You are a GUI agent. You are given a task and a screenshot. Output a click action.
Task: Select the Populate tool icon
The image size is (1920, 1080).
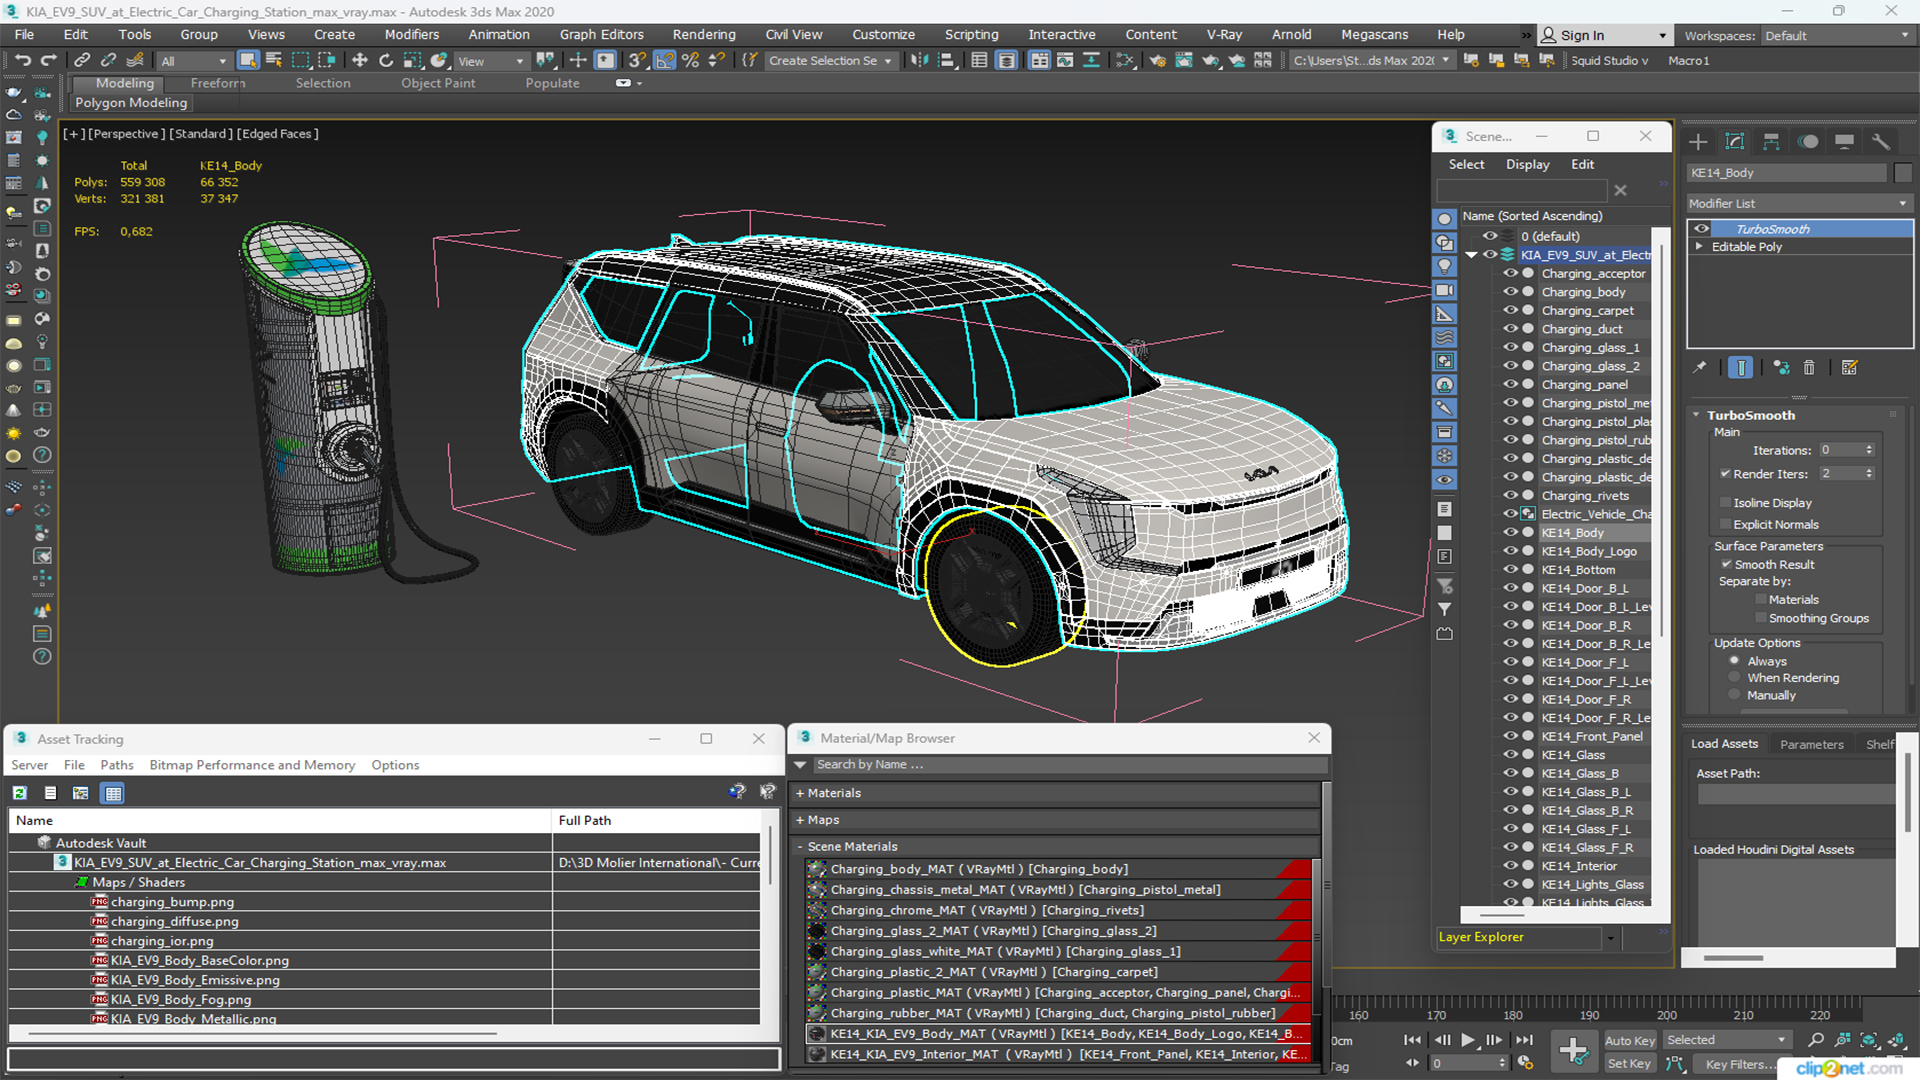click(x=553, y=83)
